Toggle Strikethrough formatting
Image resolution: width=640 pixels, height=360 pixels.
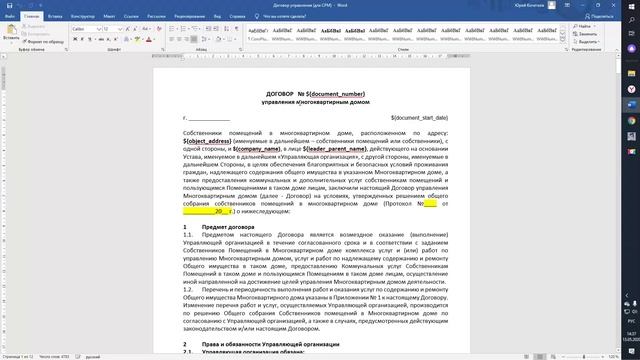[x=101, y=39]
